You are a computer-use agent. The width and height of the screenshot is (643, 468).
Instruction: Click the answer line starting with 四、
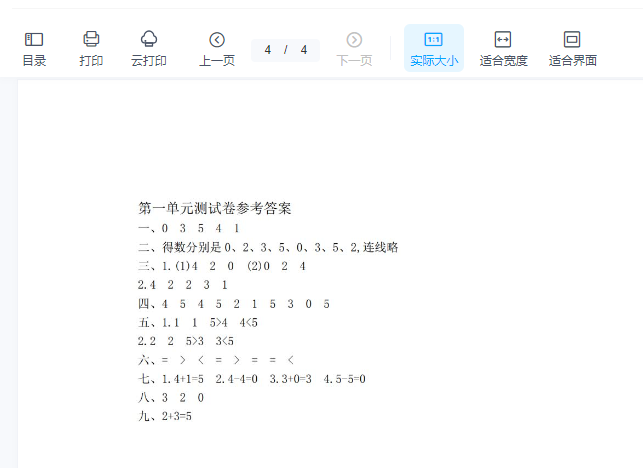pyautogui.click(x=234, y=303)
